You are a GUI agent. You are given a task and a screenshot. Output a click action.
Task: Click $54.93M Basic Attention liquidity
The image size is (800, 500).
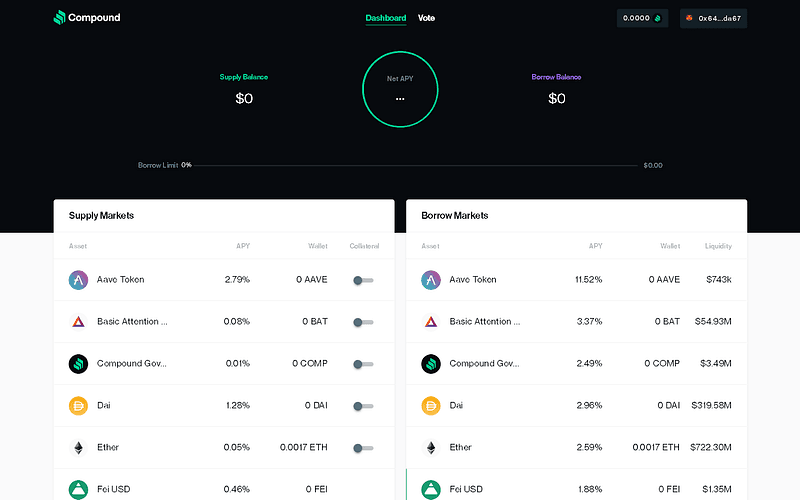(713, 321)
